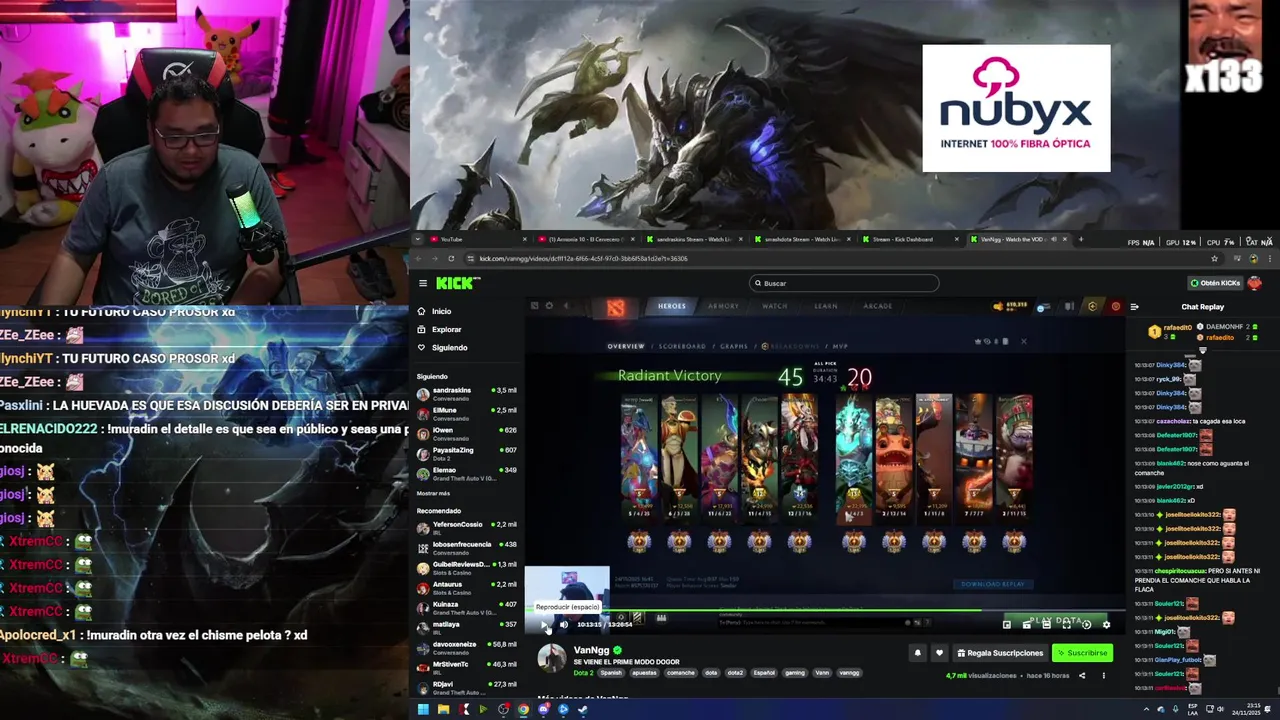Image resolution: width=1280 pixels, height=720 pixels.
Task: Click the green KICK logo
Action: point(458,283)
